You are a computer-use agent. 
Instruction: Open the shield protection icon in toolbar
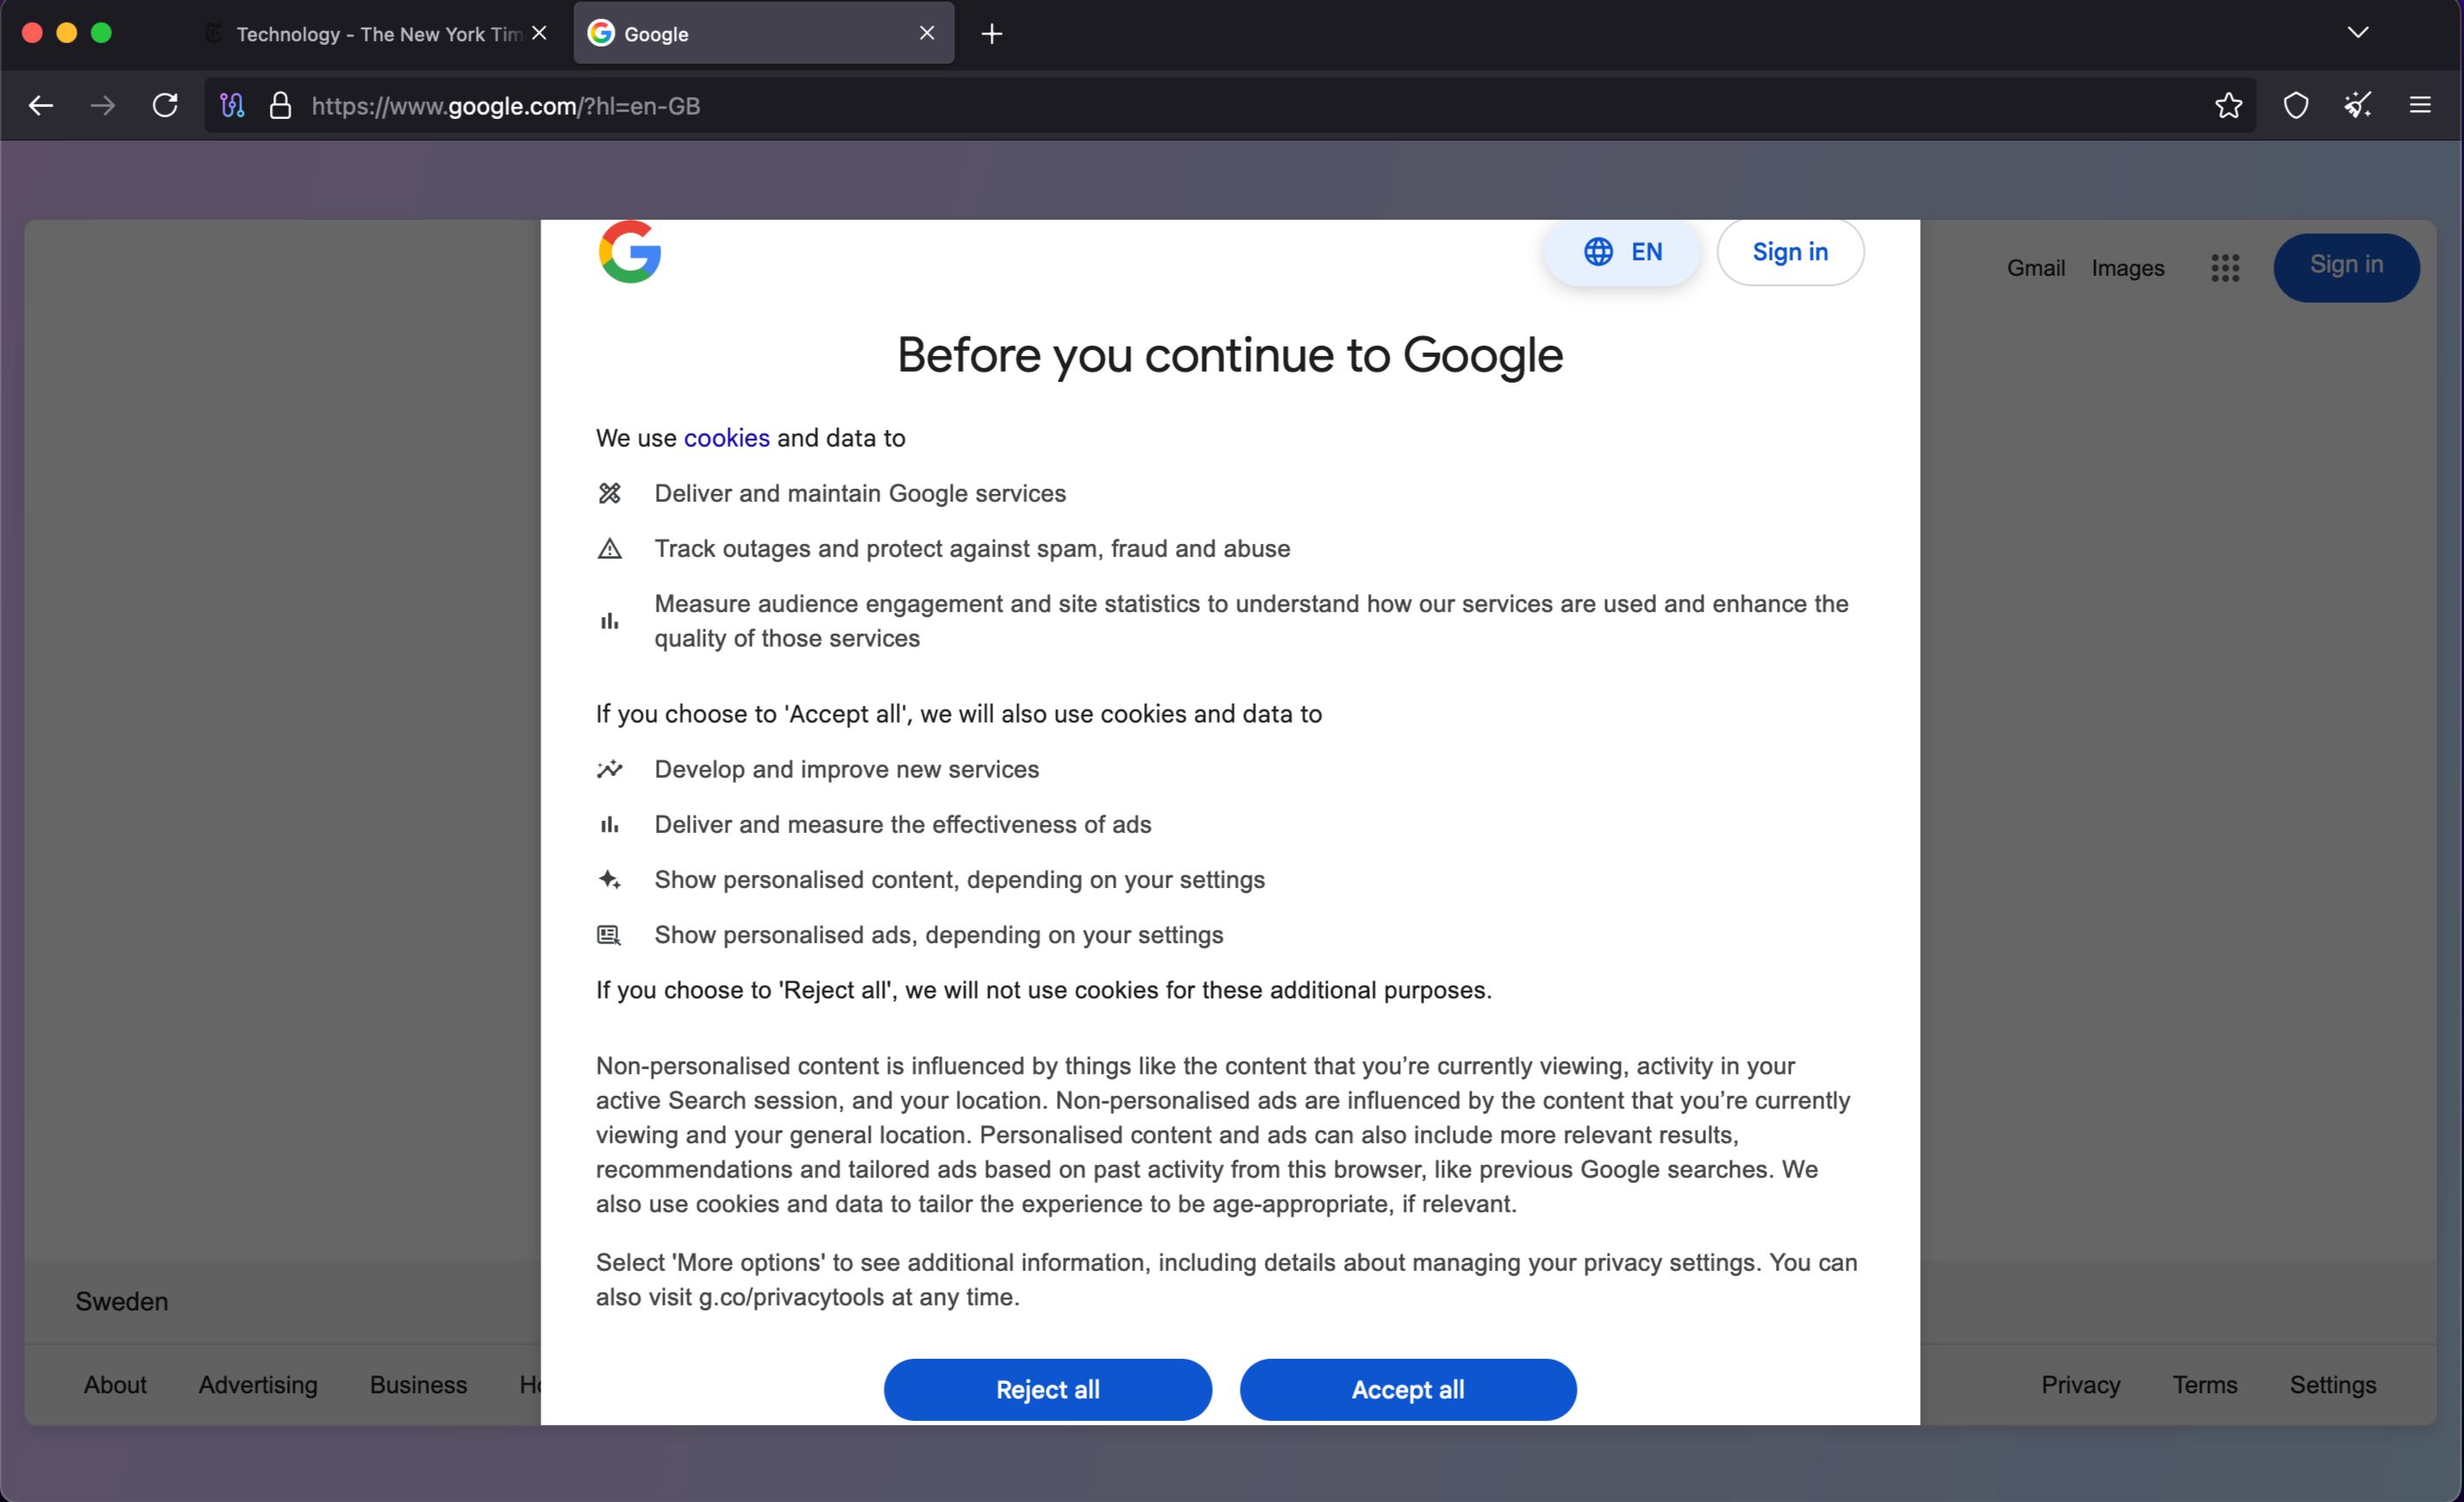click(x=2296, y=105)
